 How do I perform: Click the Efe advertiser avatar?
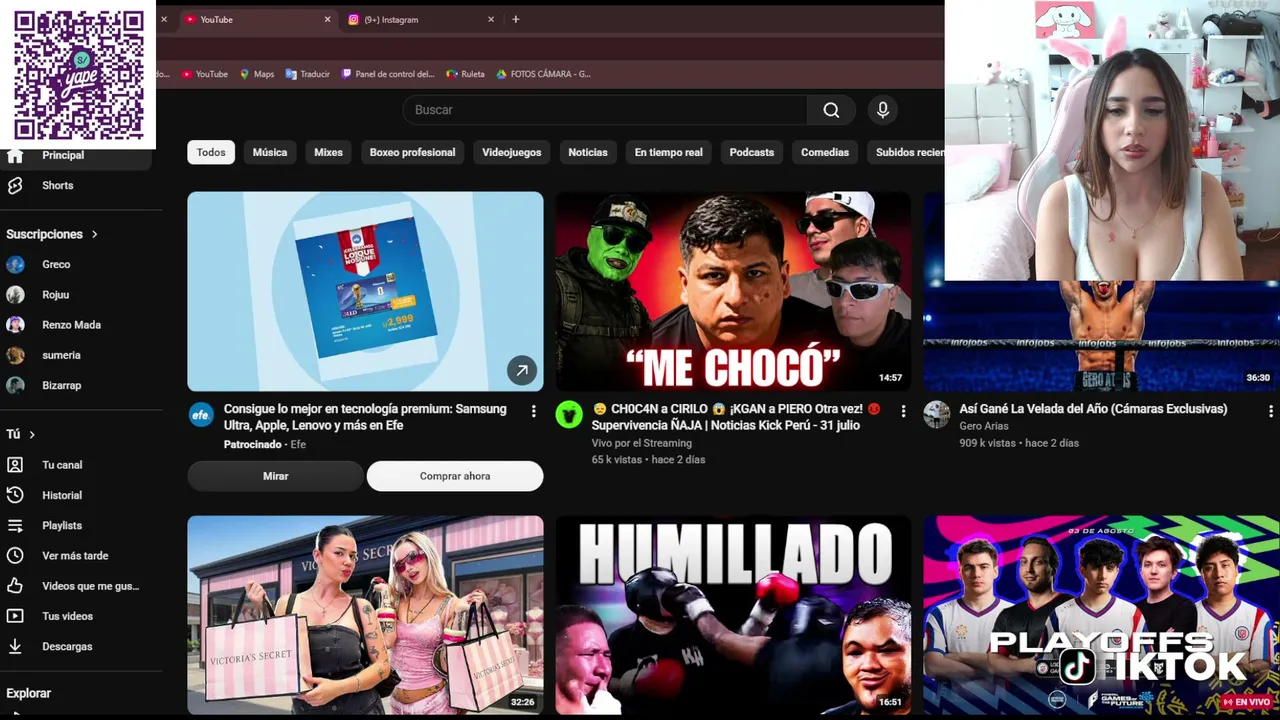[x=201, y=415]
